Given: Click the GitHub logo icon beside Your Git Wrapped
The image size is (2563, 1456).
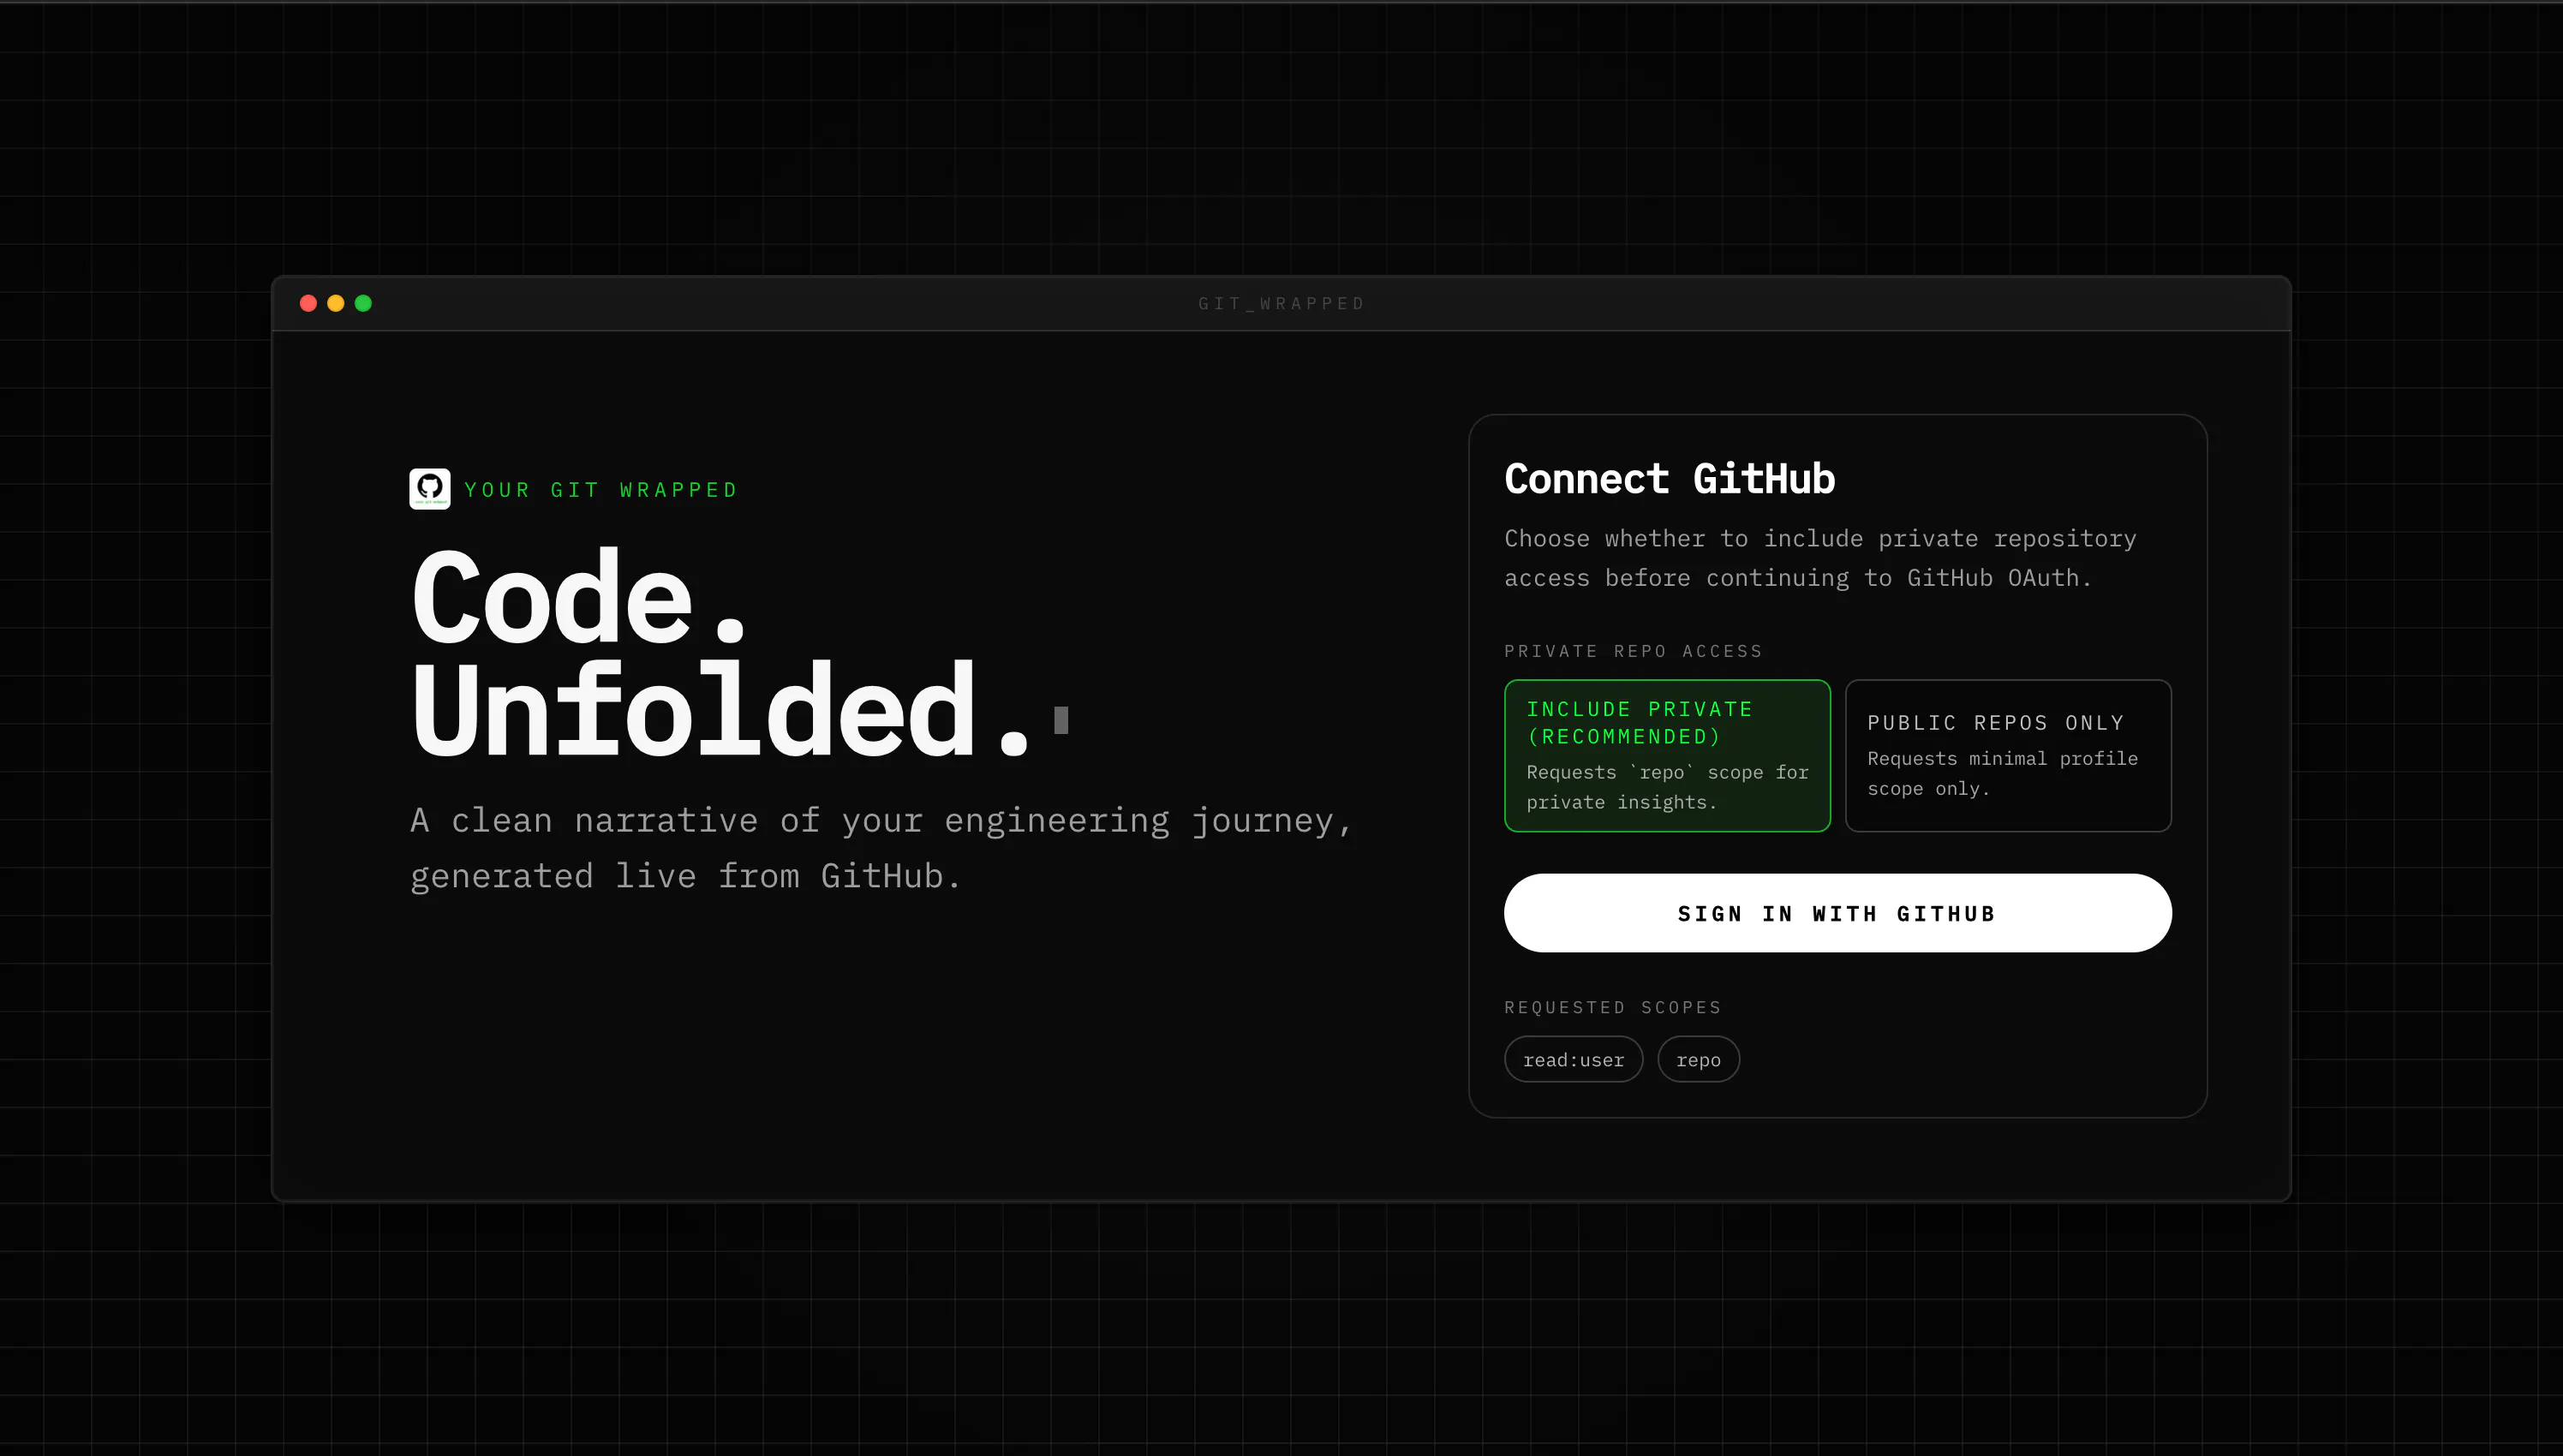Looking at the screenshot, I should [x=429, y=489].
